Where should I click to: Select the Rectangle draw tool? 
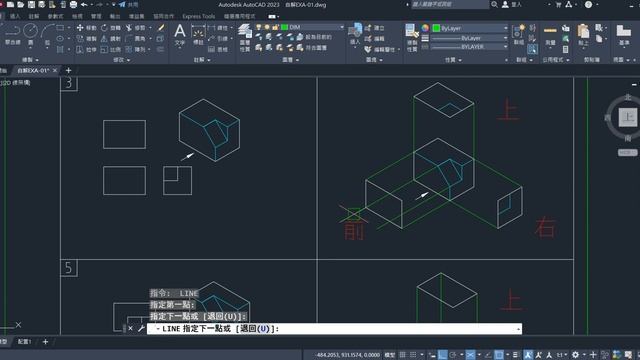[x=60, y=28]
